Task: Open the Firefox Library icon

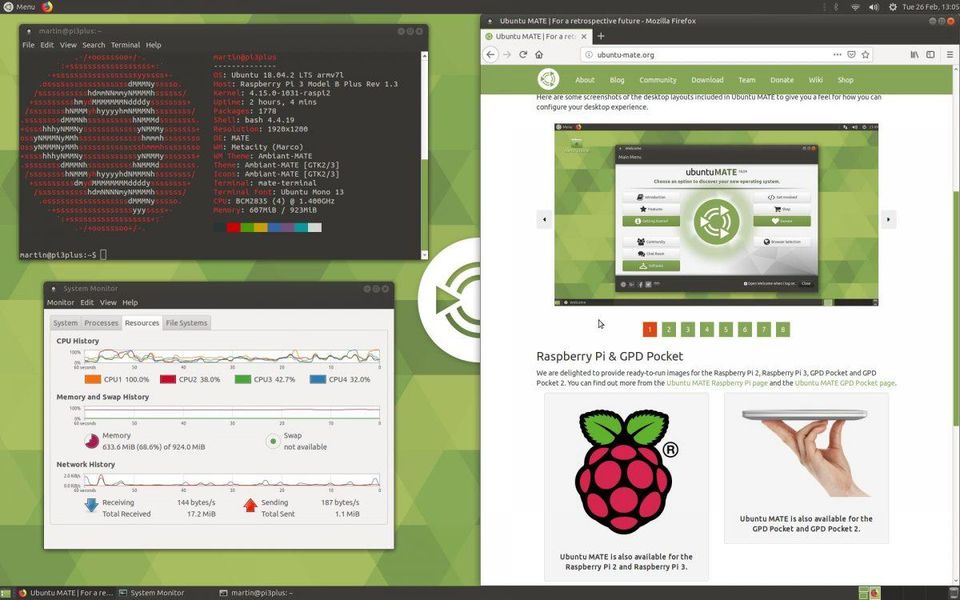Action: click(914, 54)
